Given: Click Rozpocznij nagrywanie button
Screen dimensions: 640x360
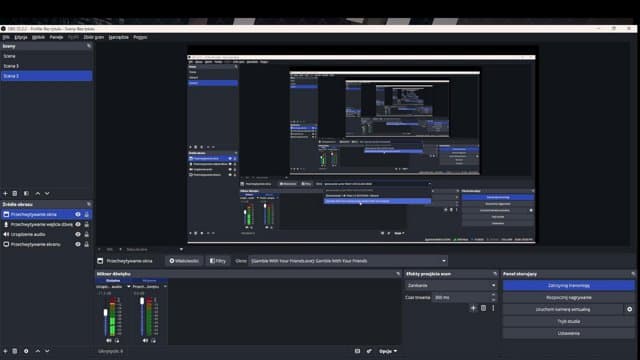Looking at the screenshot, I should click(x=569, y=298).
